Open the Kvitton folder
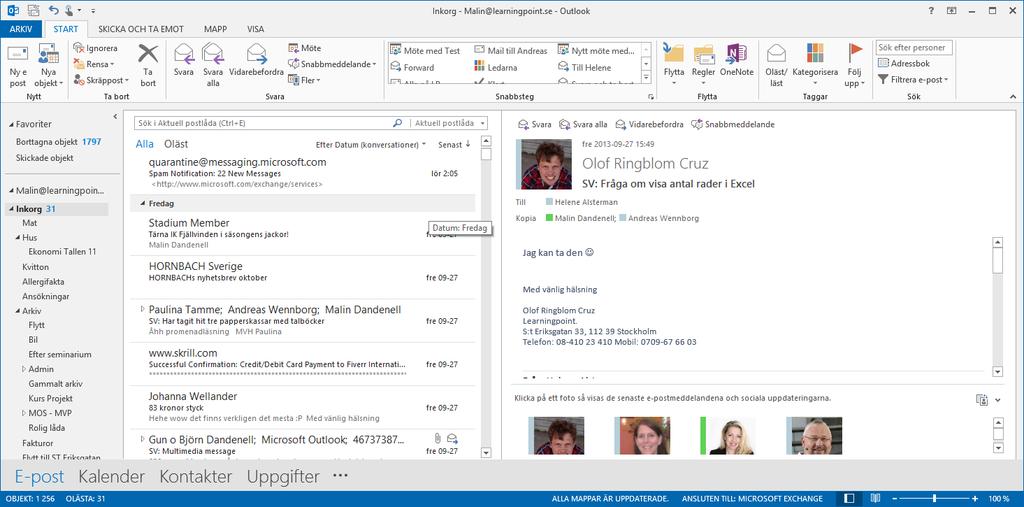 point(35,267)
